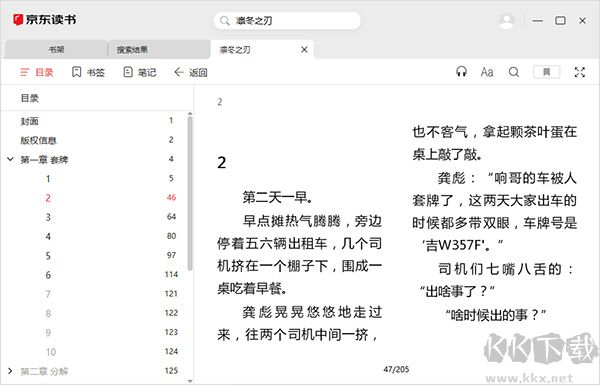Open the 笔记 notes panel
Screen dimensions: 600x385
click(140, 72)
